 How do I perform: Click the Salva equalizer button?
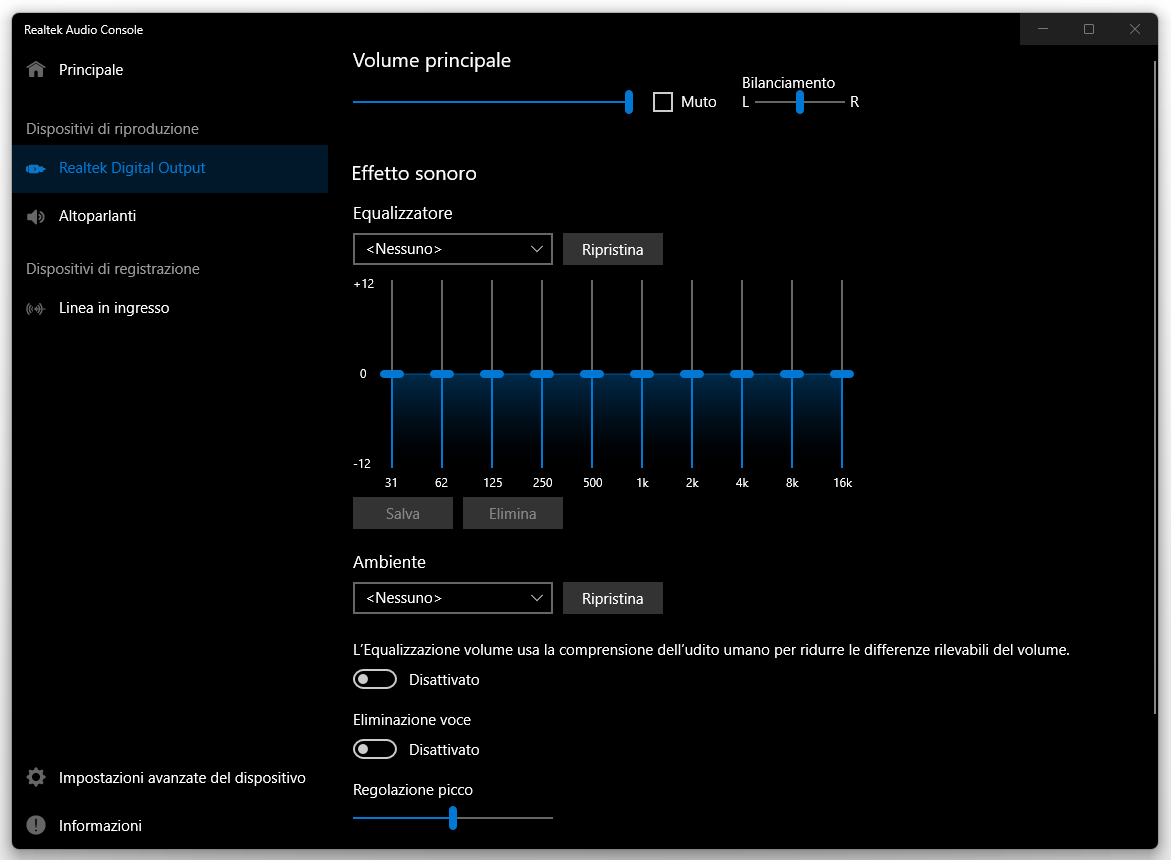[403, 514]
